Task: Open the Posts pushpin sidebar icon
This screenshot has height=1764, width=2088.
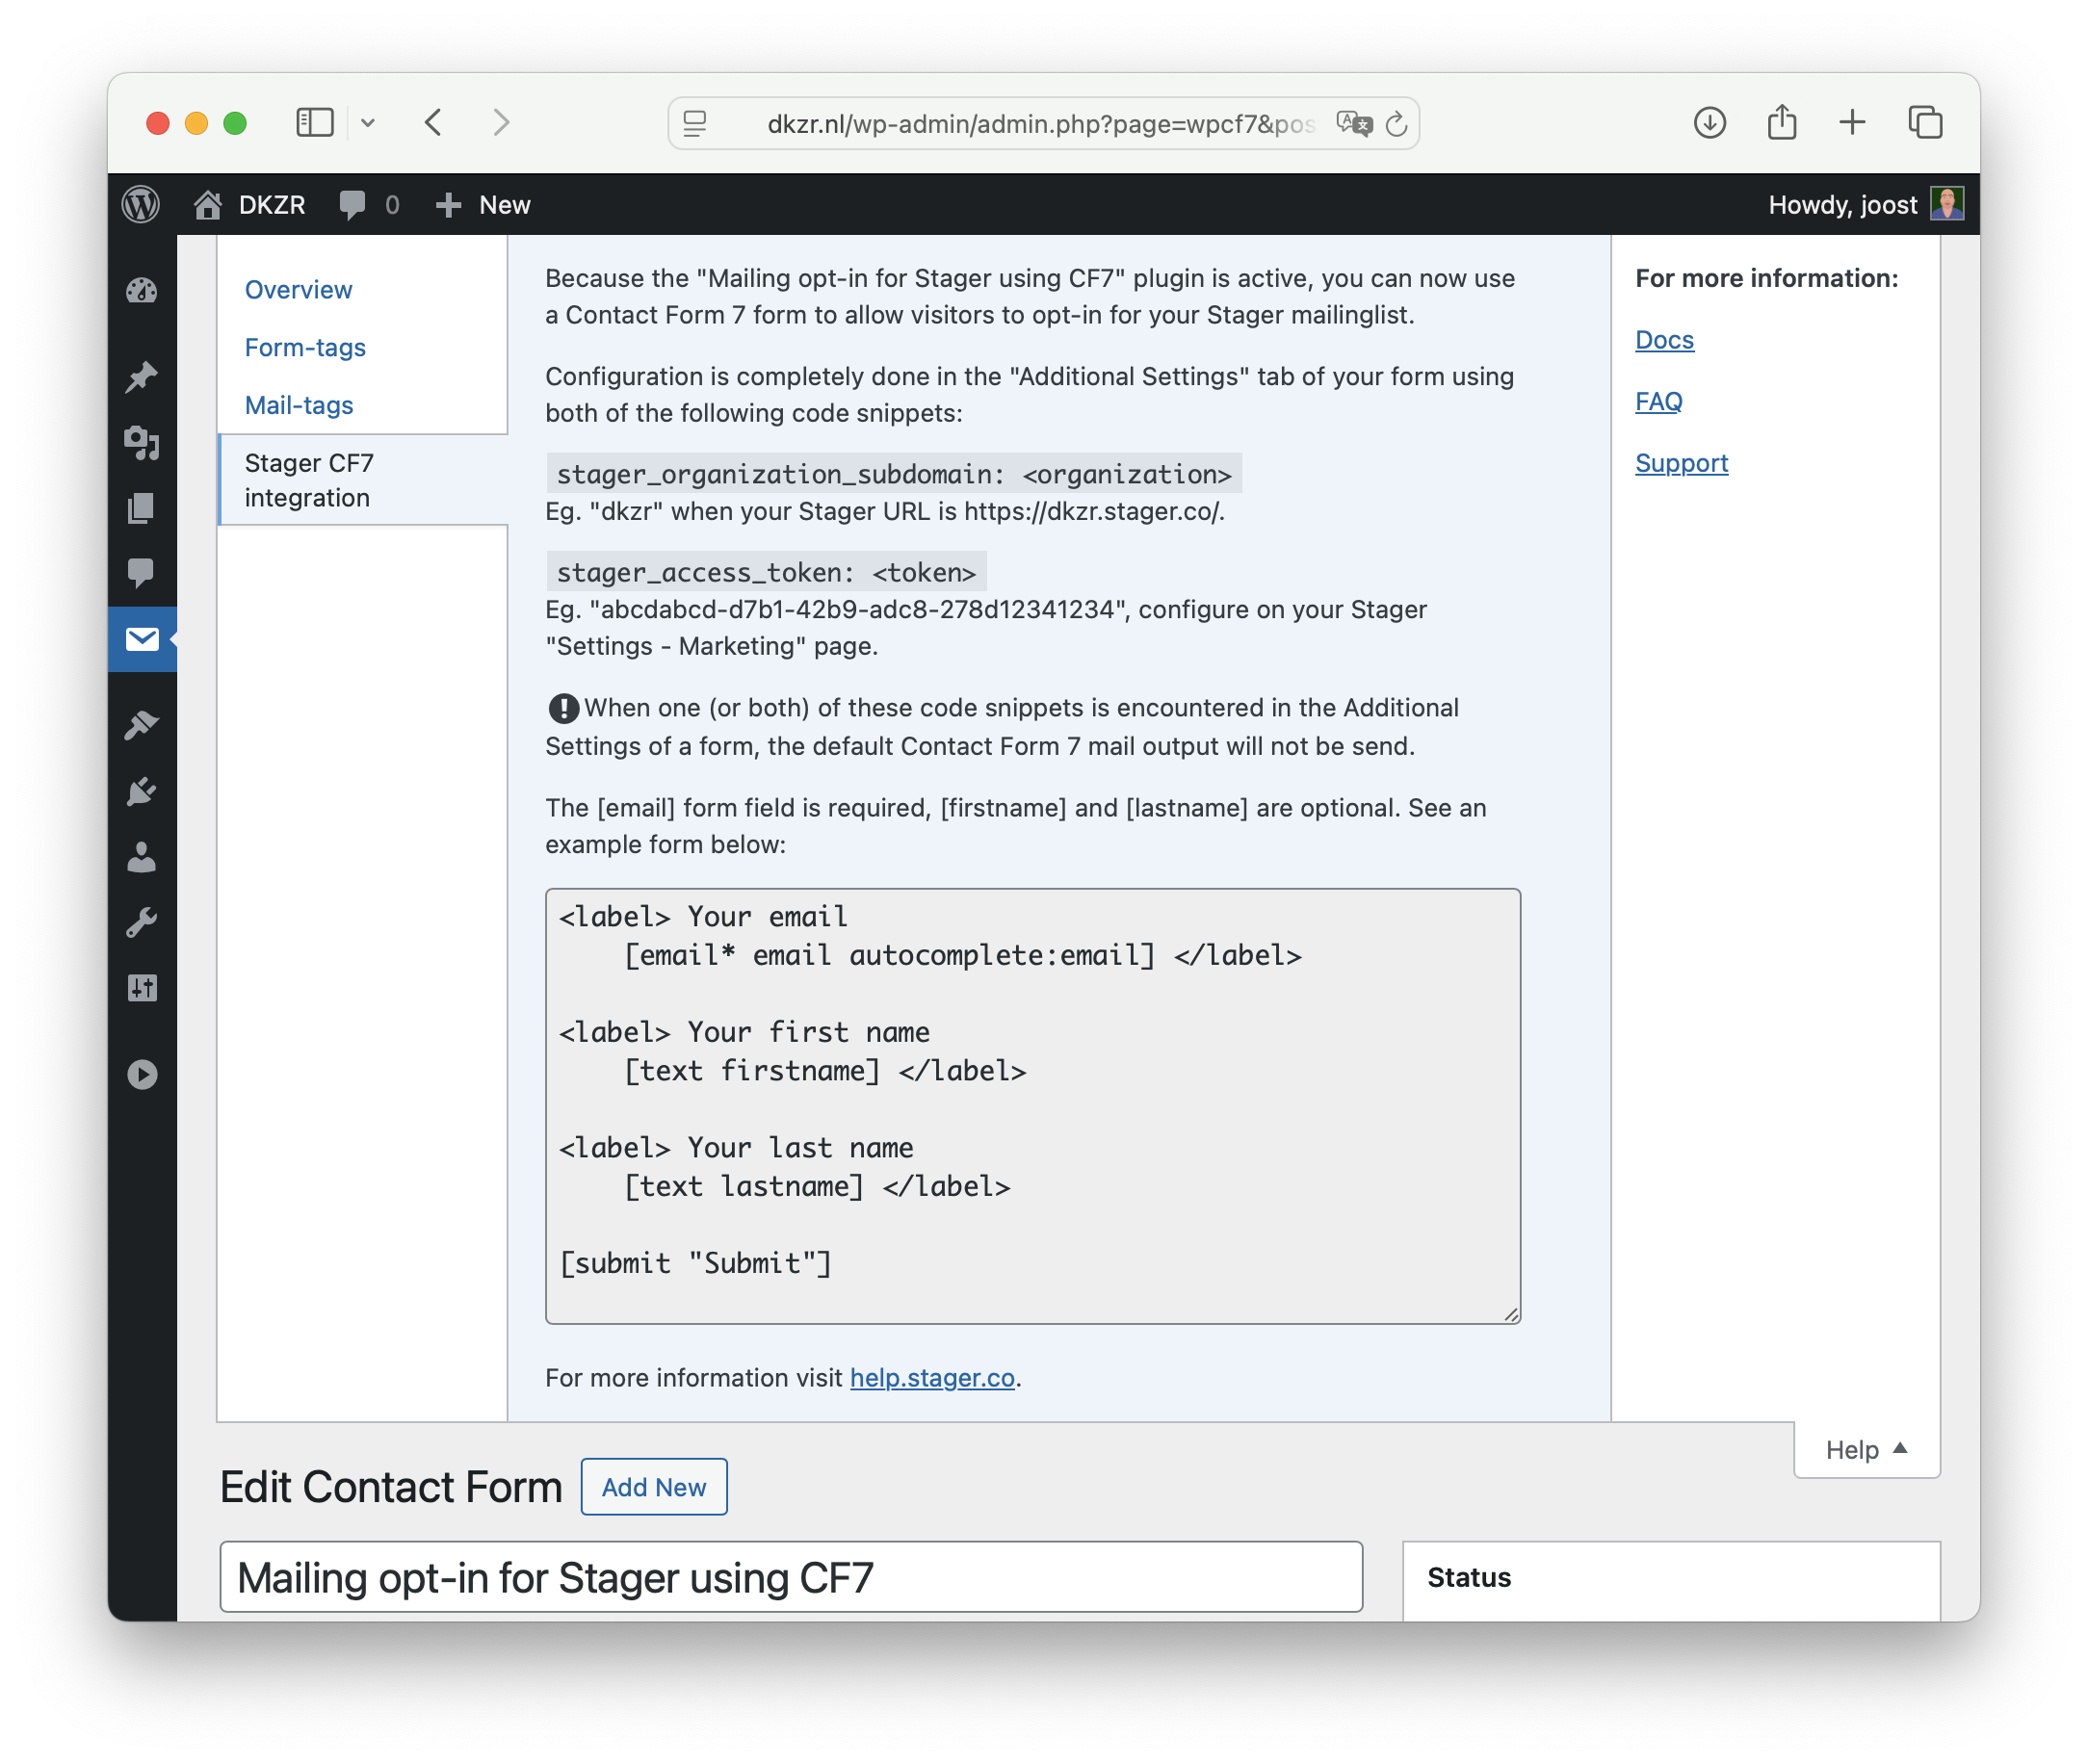Action: (142, 377)
